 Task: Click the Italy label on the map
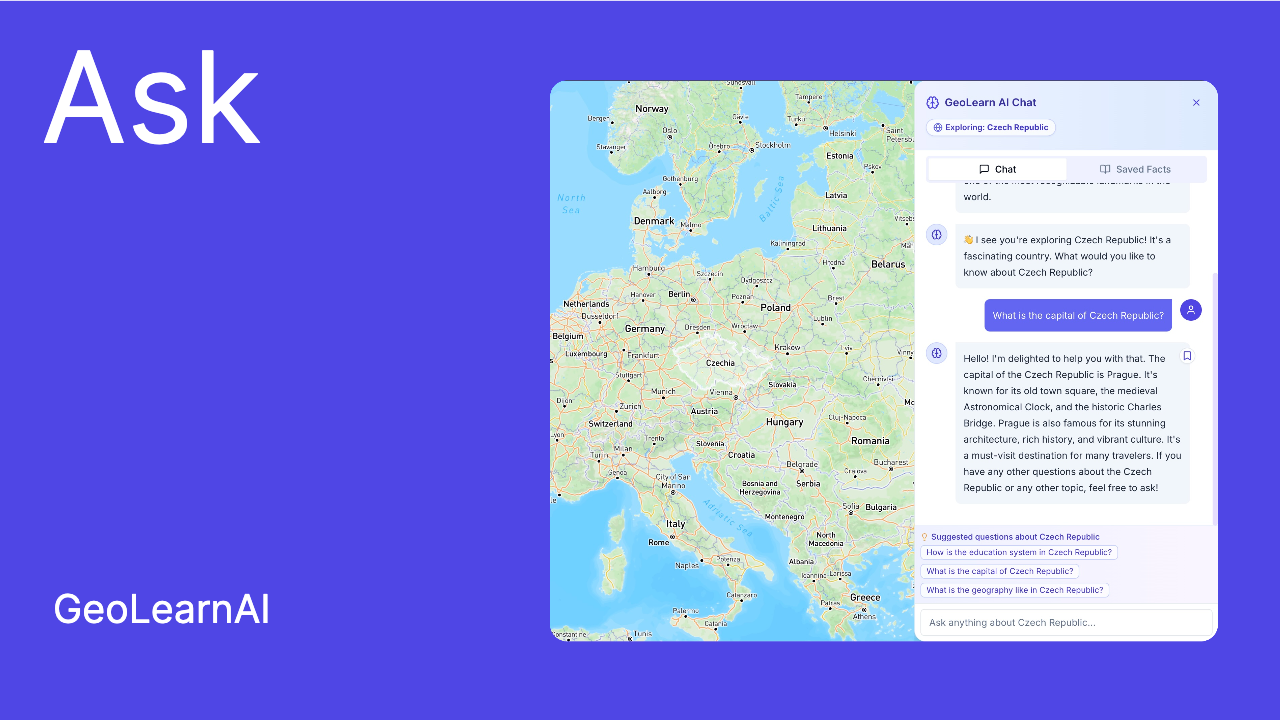click(x=676, y=524)
